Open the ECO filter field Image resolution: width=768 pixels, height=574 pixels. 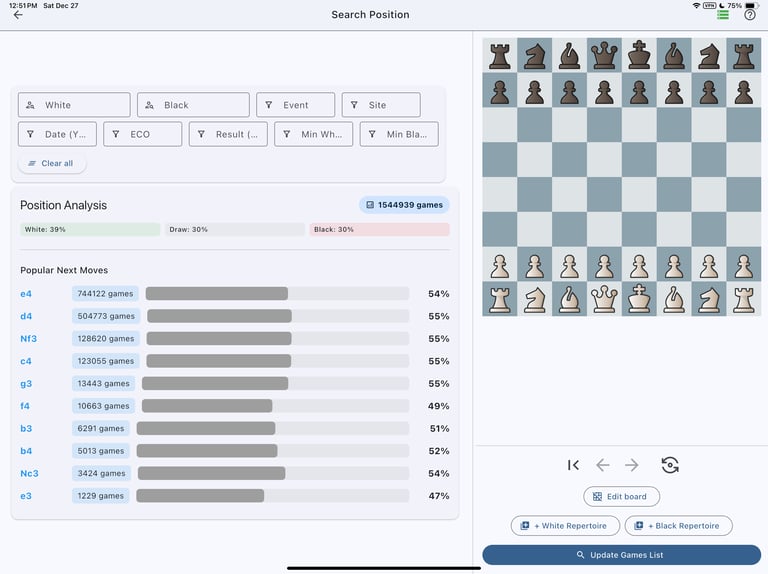click(x=143, y=134)
